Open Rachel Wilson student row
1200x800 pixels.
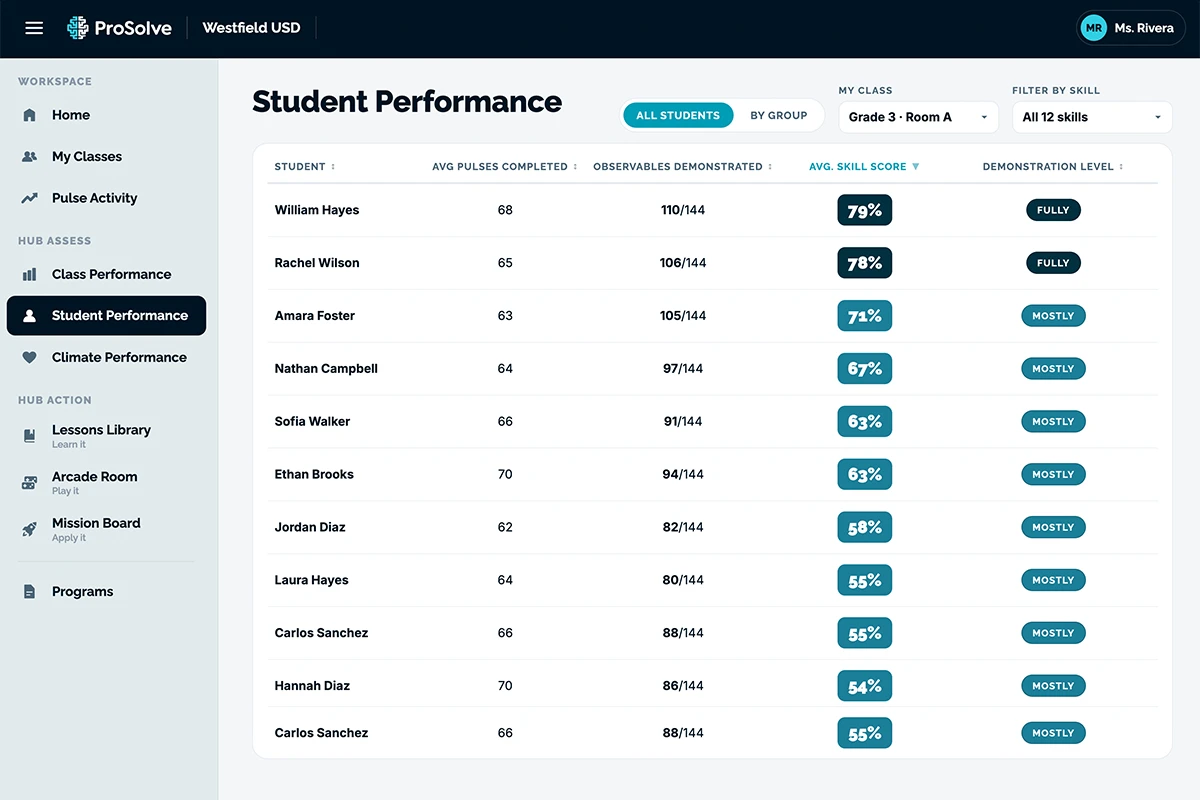(713, 263)
